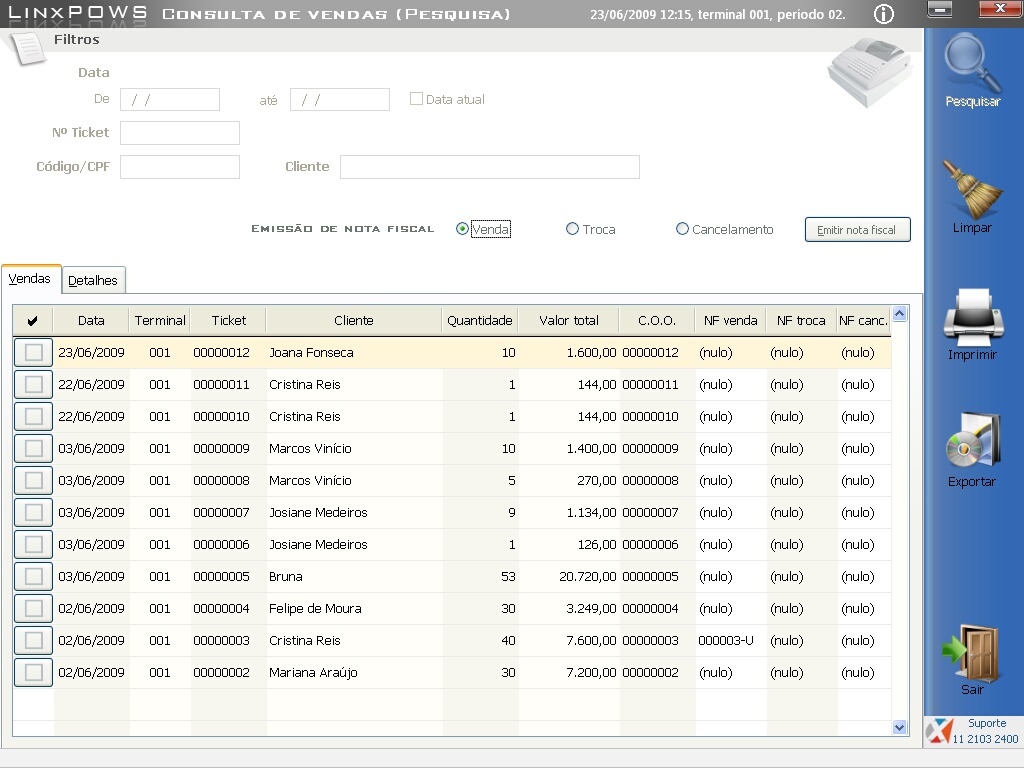
Task: Select the Vendas tab
Action: pyautogui.click(x=30, y=279)
